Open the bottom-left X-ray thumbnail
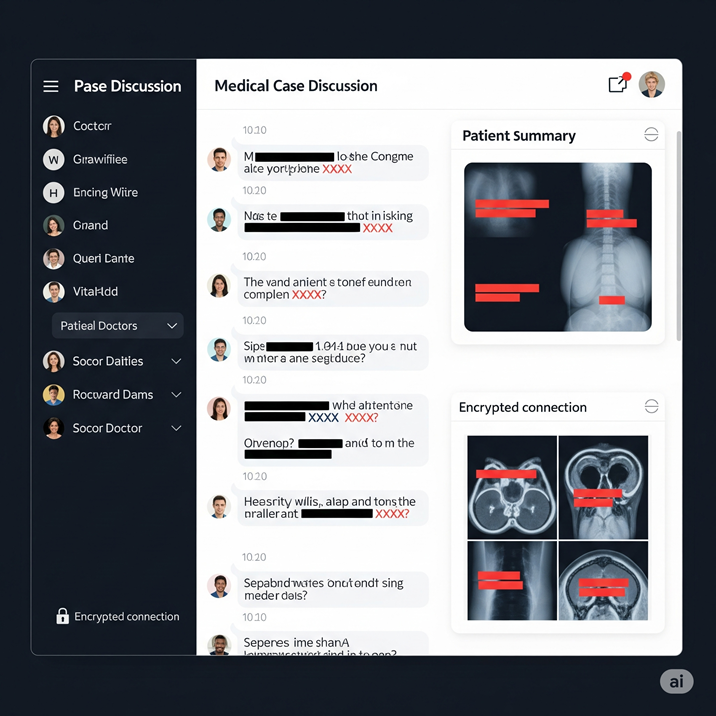 [x=511, y=580]
